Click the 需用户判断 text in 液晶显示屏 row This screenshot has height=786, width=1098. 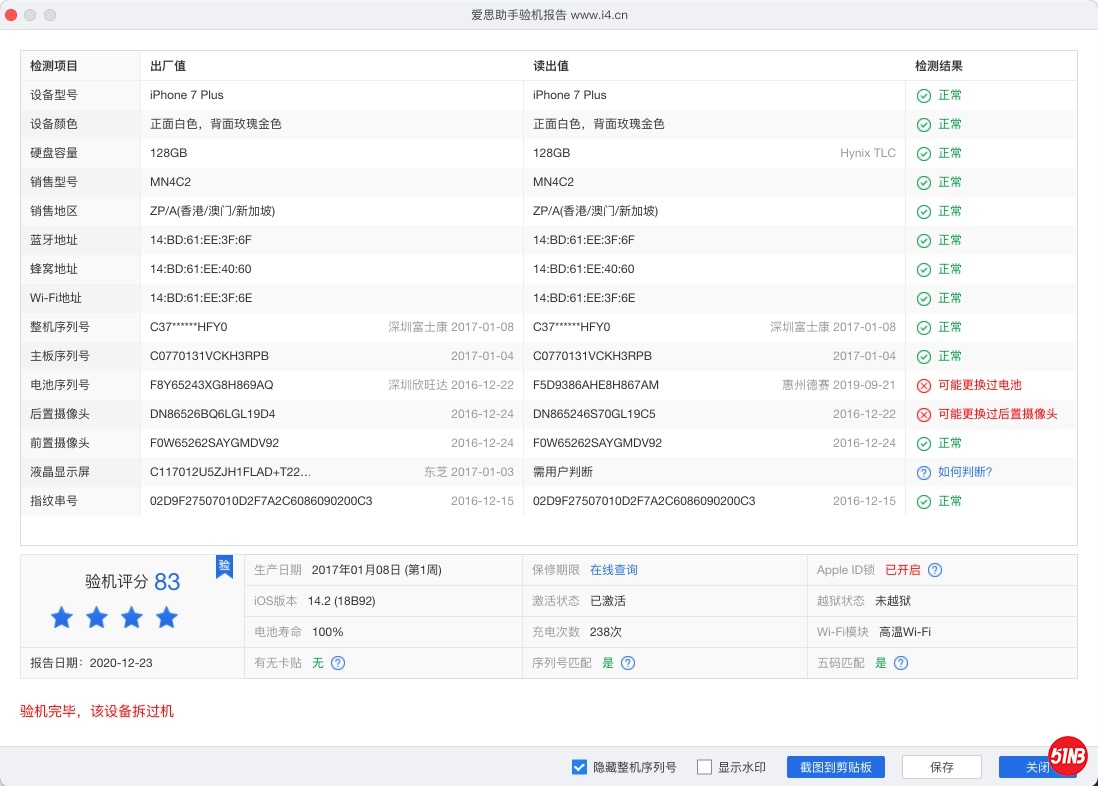click(563, 472)
